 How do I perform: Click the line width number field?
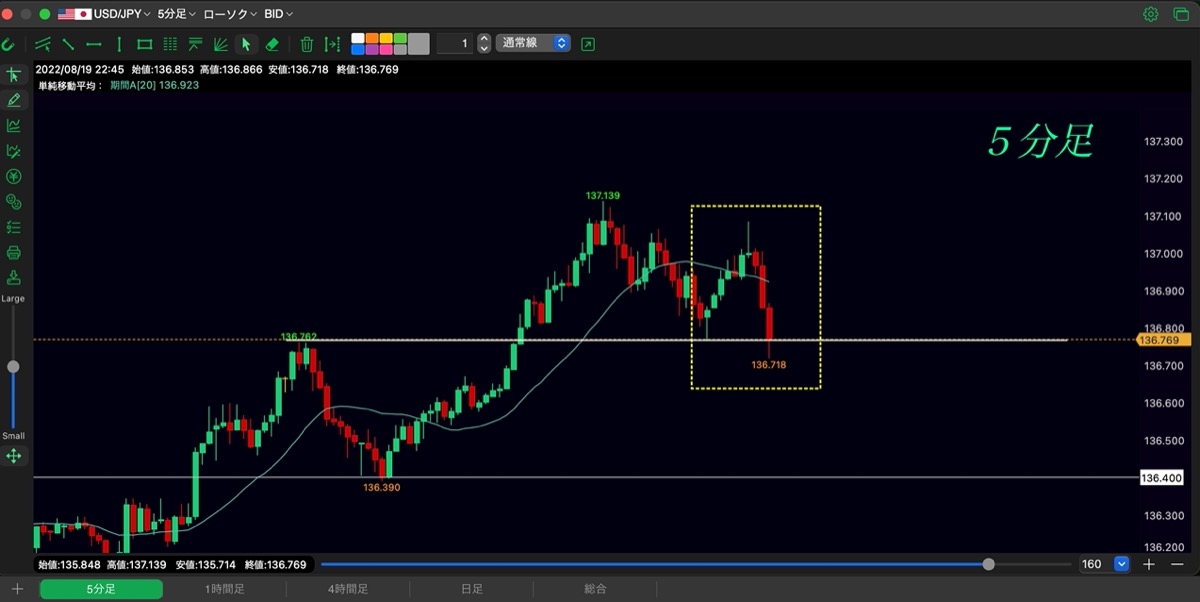point(455,44)
